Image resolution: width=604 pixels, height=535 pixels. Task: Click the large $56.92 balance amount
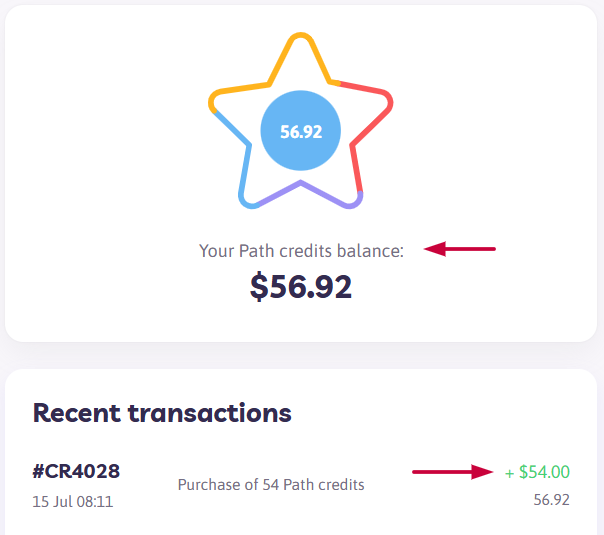click(x=301, y=286)
